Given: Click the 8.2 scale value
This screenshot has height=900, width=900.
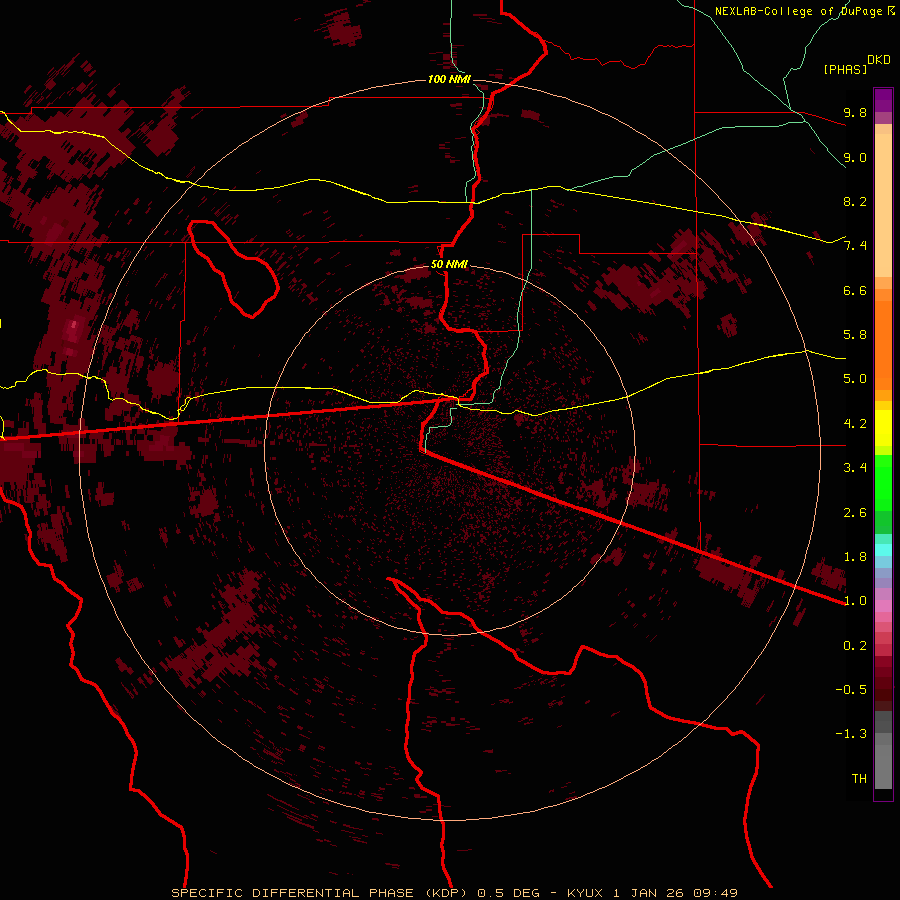Looking at the screenshot, I should tap(855, 201).
